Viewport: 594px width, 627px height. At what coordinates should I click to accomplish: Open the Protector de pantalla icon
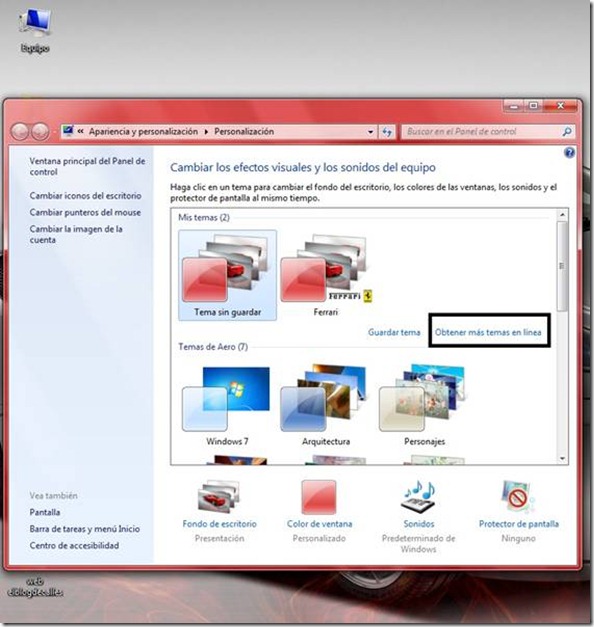518,496
